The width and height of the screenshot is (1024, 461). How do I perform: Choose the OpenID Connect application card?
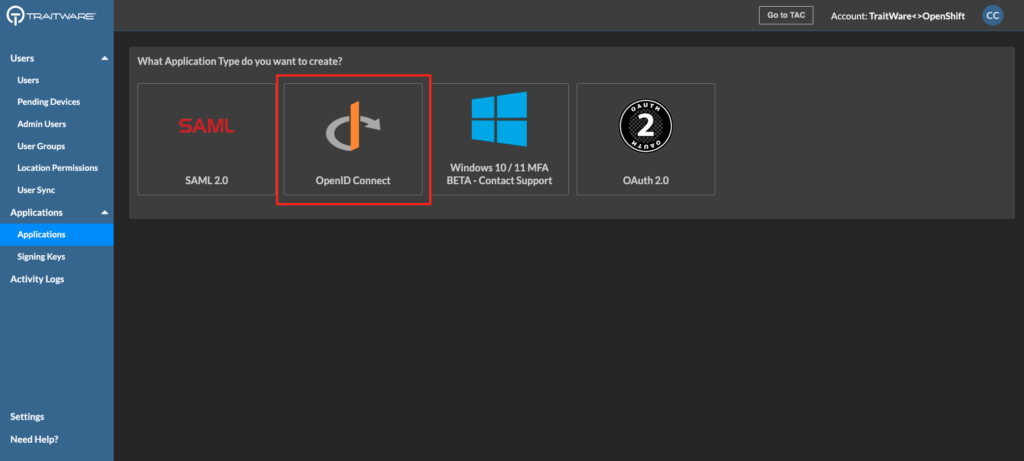pos(353,139)
